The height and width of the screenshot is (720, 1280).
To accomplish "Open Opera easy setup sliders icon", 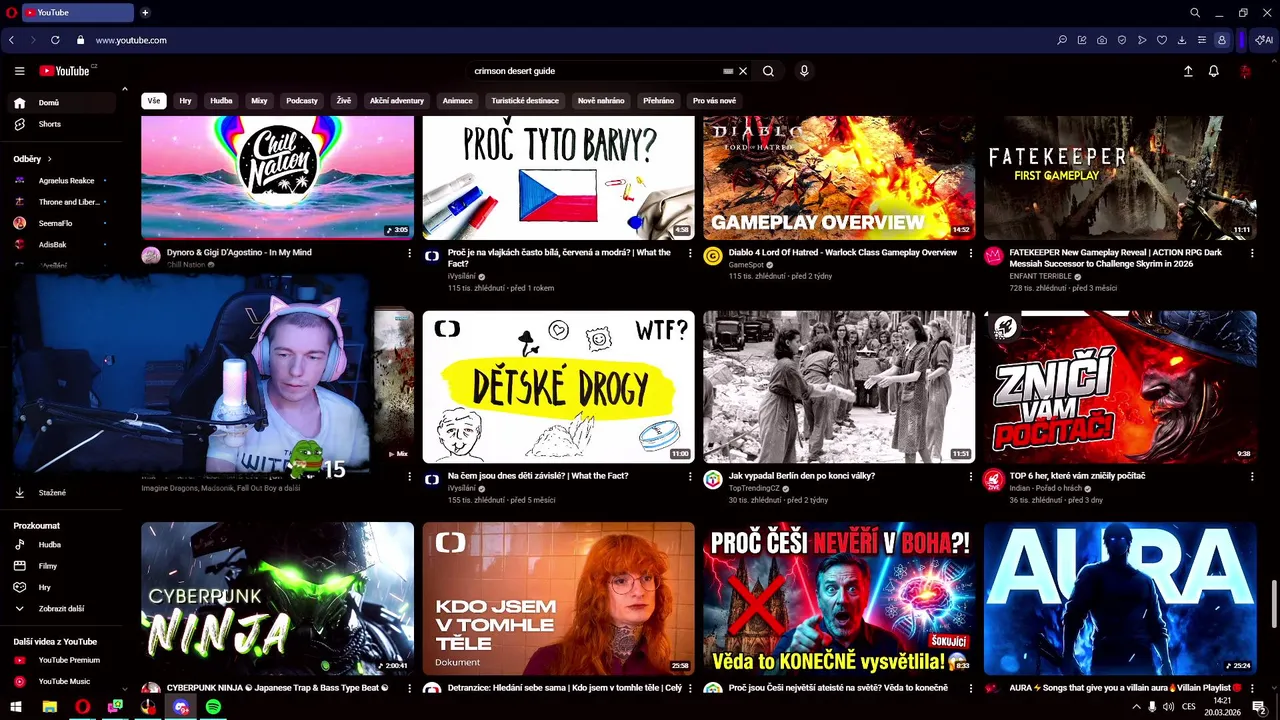I will 1201,40.
